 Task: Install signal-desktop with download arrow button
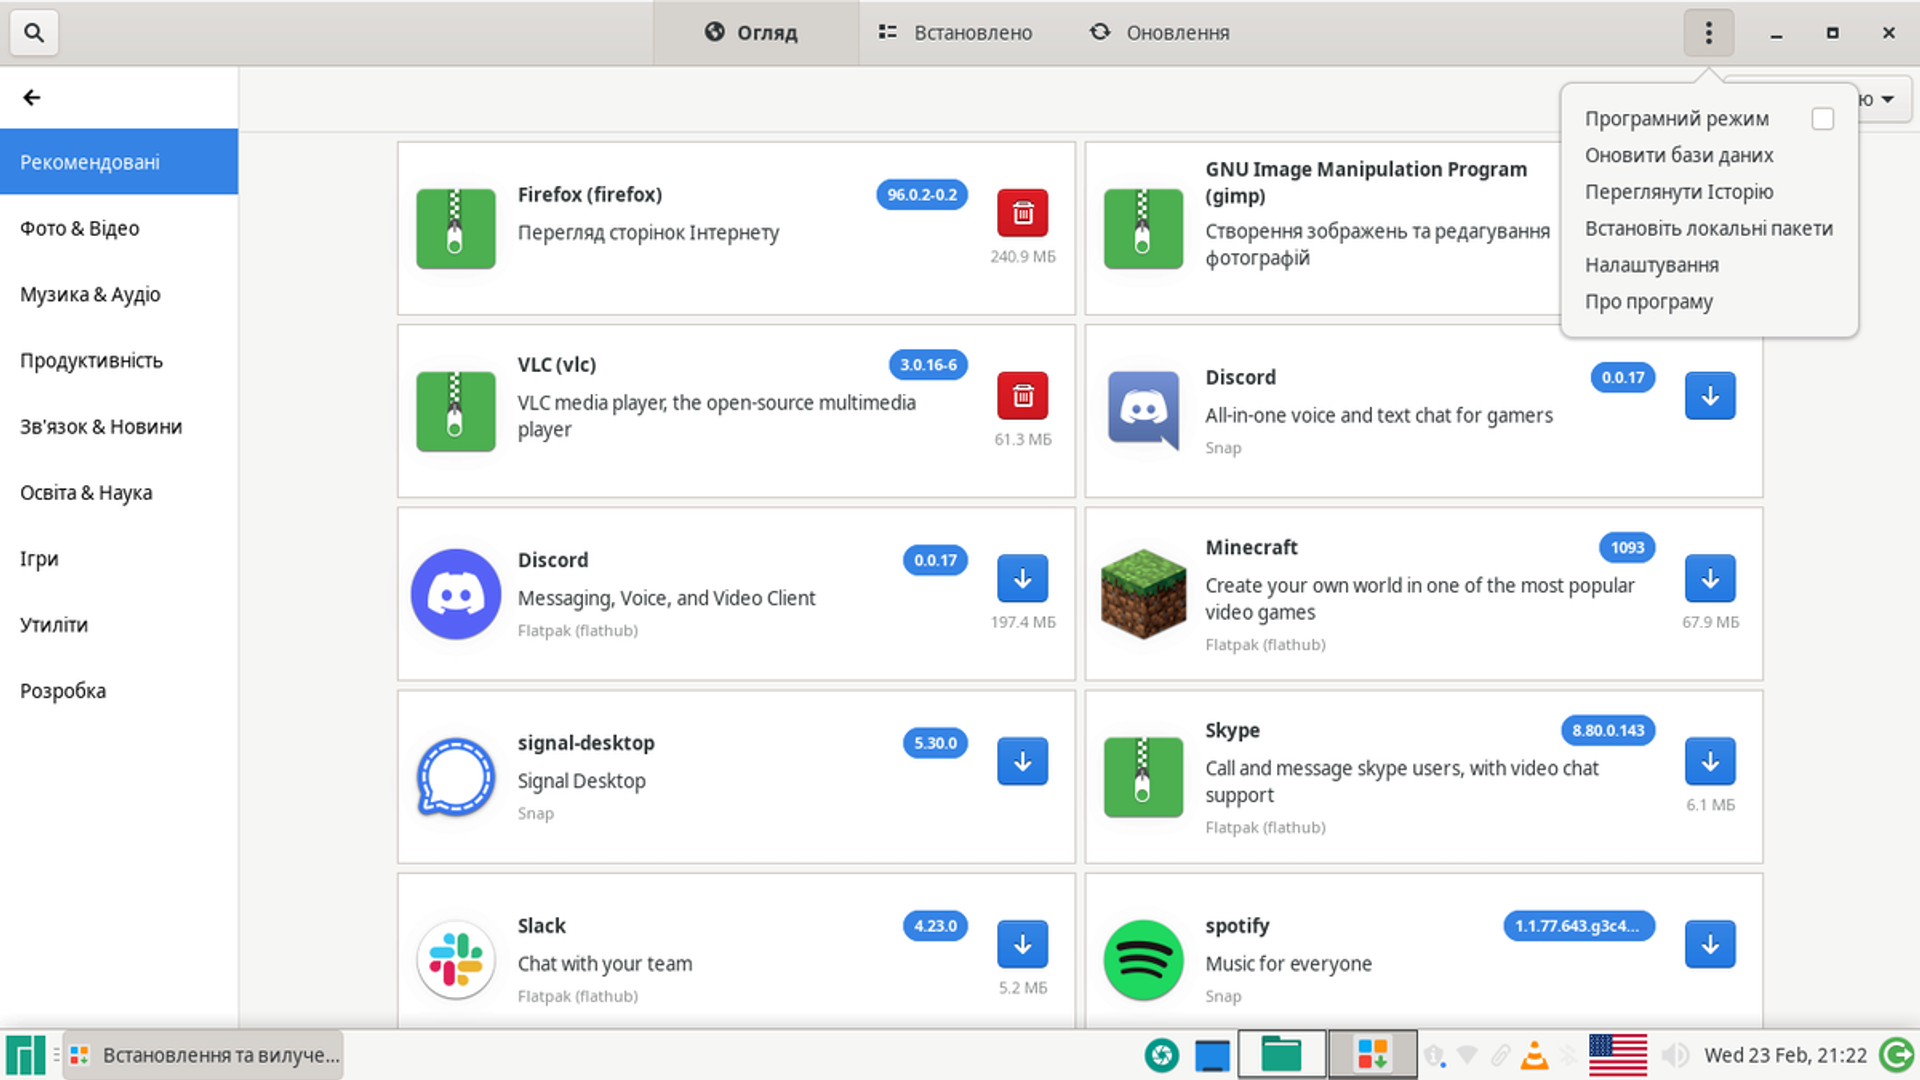click(x=1022, y=762)
